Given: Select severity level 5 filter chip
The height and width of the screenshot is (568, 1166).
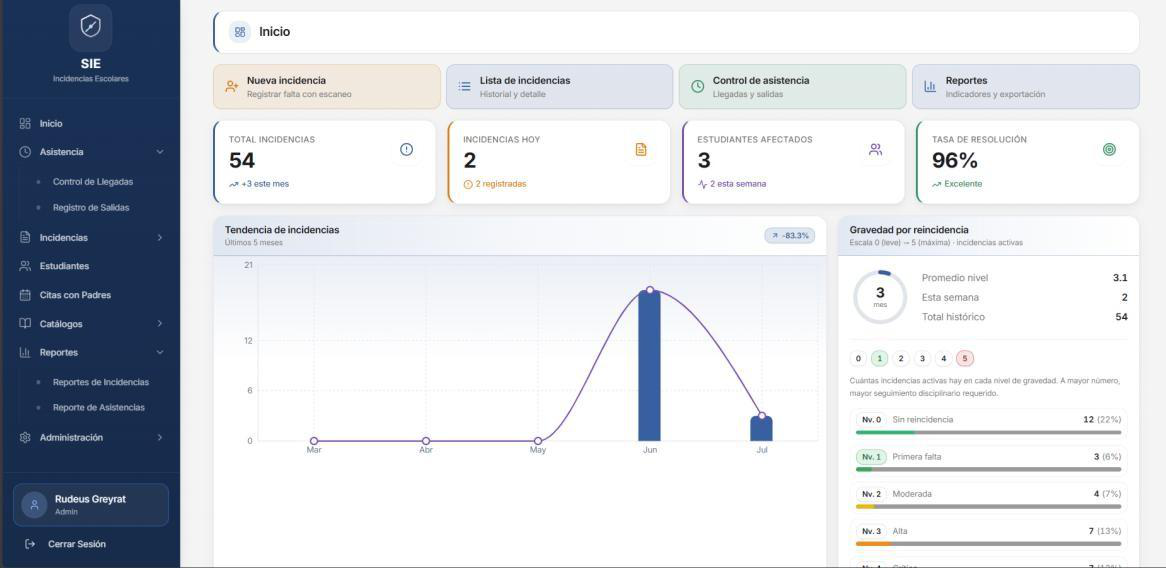Looking at the screenshot, I should 964,359.
